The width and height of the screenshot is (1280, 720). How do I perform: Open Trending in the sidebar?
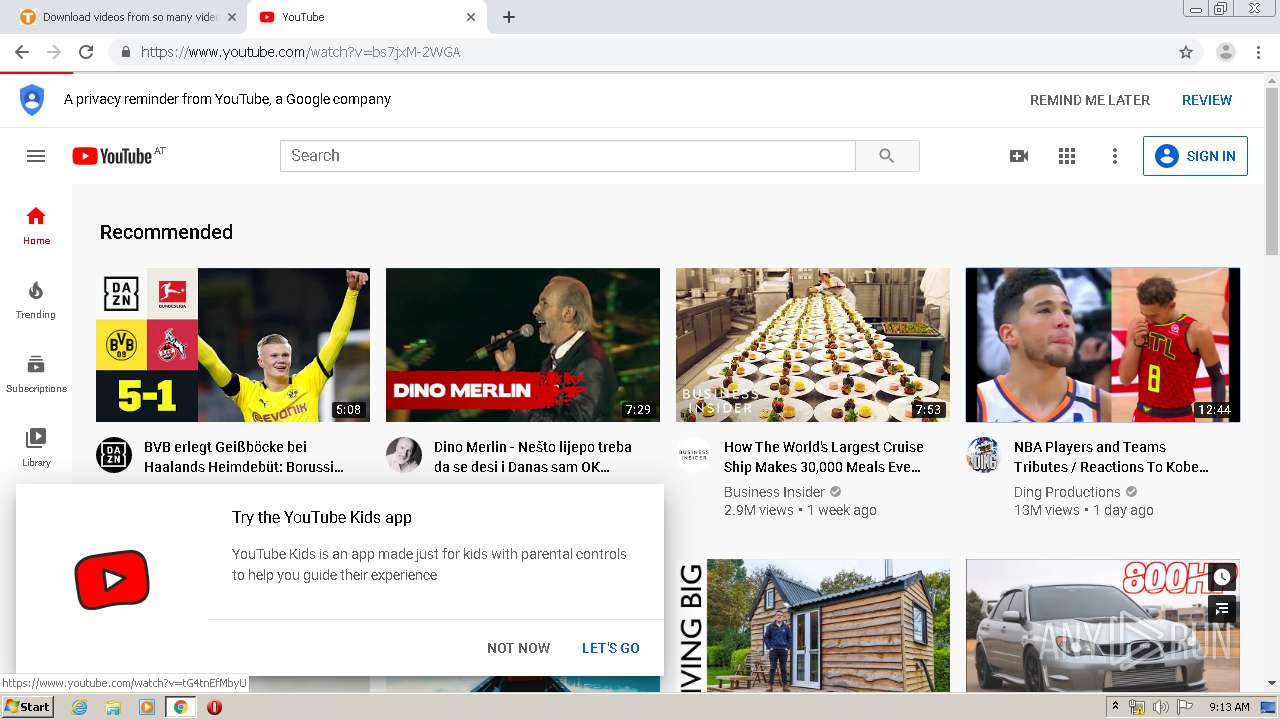click(36, 300)
